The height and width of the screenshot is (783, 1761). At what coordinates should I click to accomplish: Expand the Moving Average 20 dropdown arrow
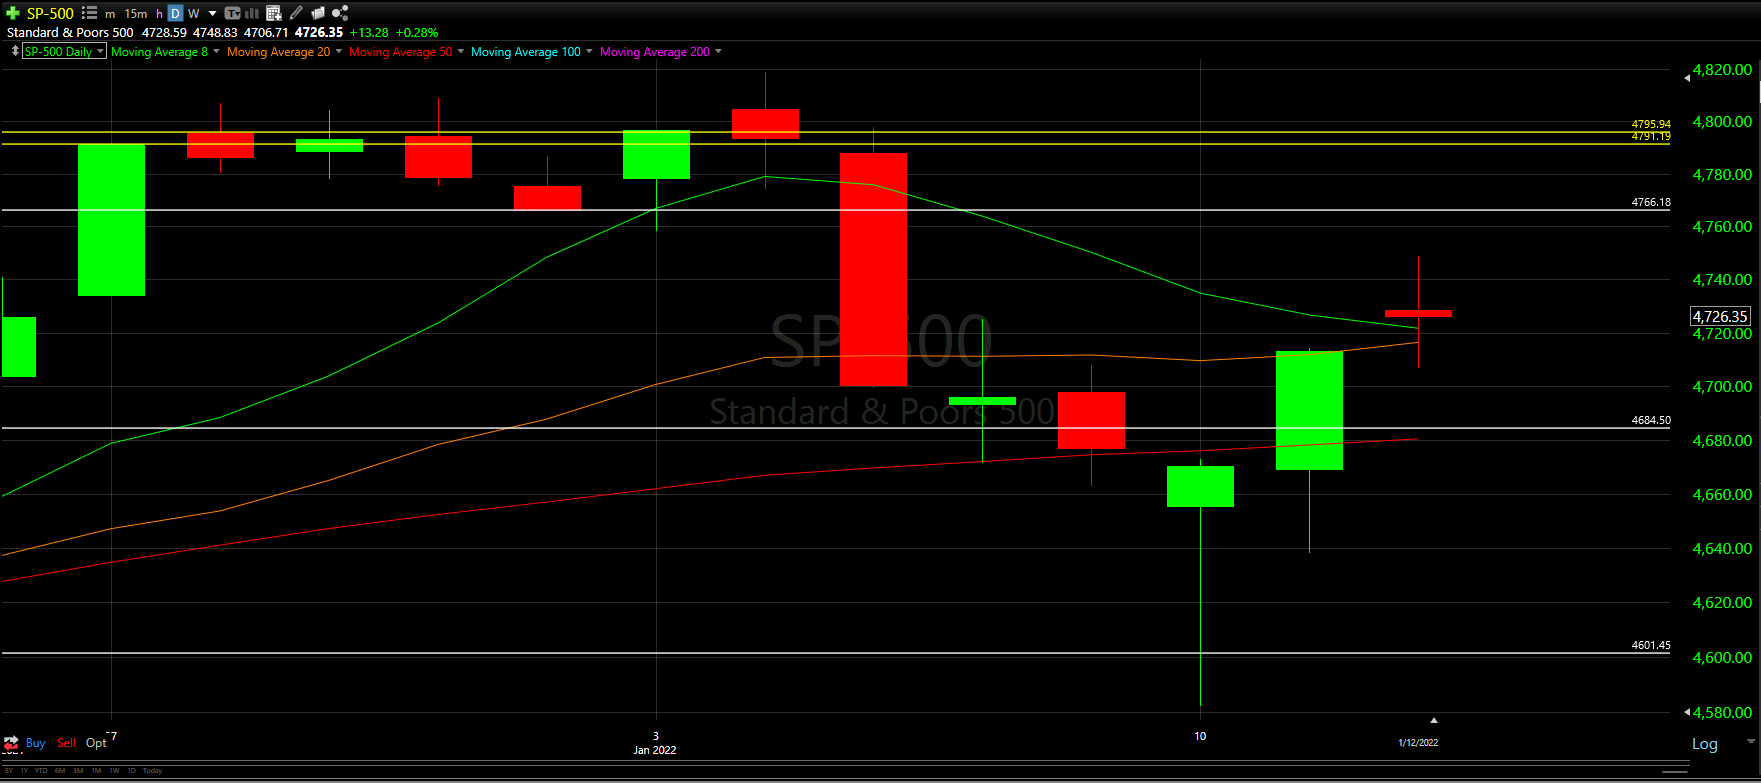[339, 51]
